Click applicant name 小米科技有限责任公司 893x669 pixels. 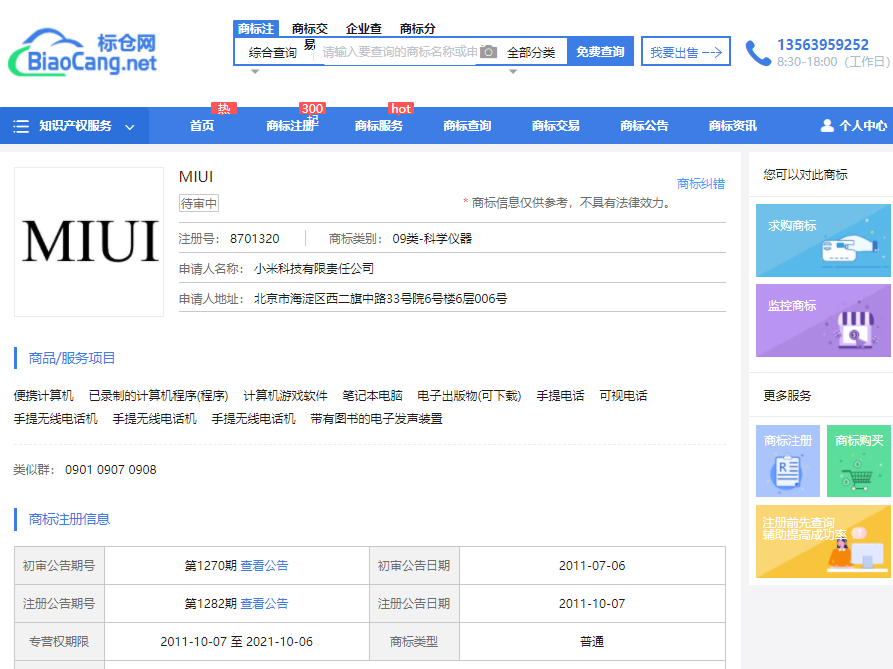(314, 269)
